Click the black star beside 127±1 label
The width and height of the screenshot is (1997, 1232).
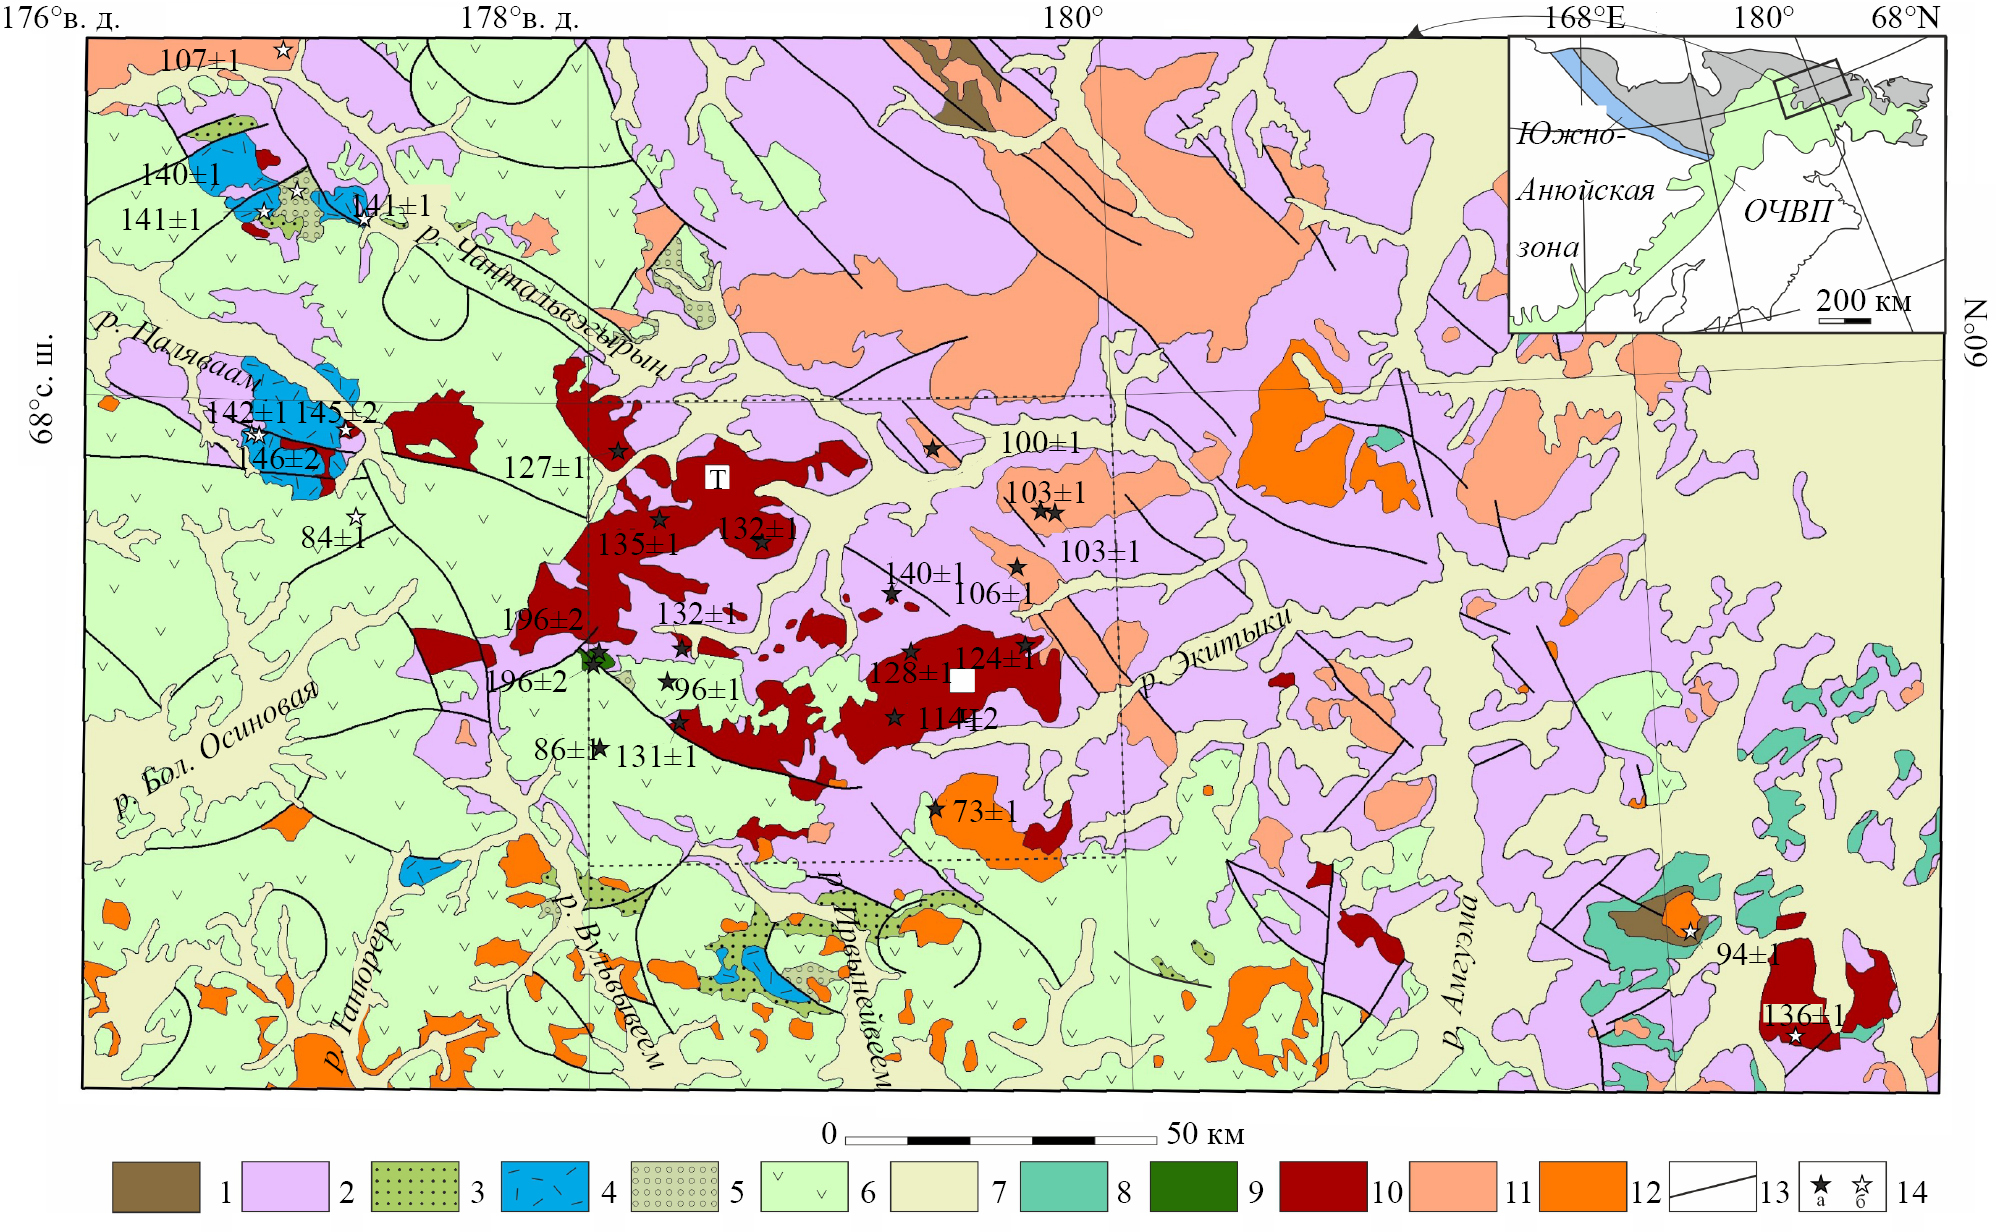coord(618,451)
